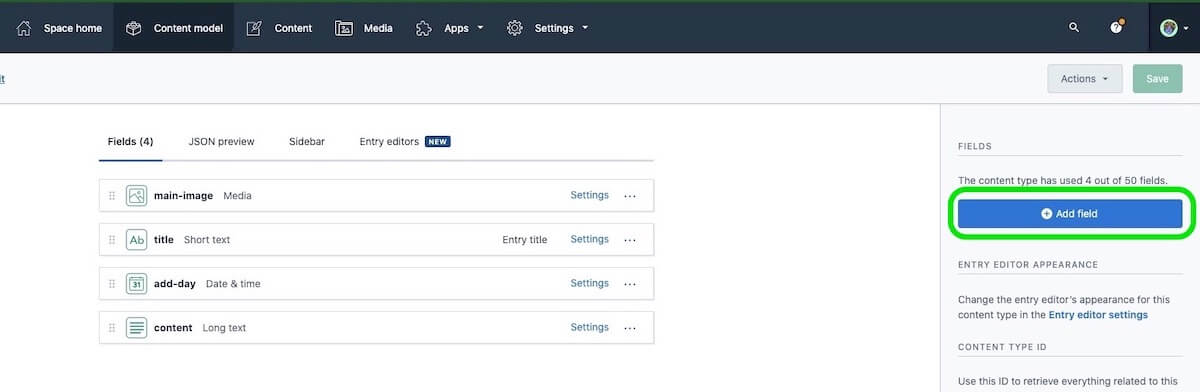Grab the drag handle of main-image row

coord(112,196)
